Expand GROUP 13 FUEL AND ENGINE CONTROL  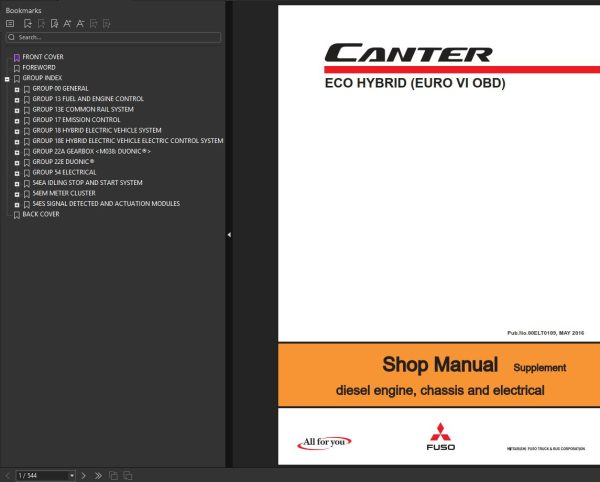coord(17,100)
